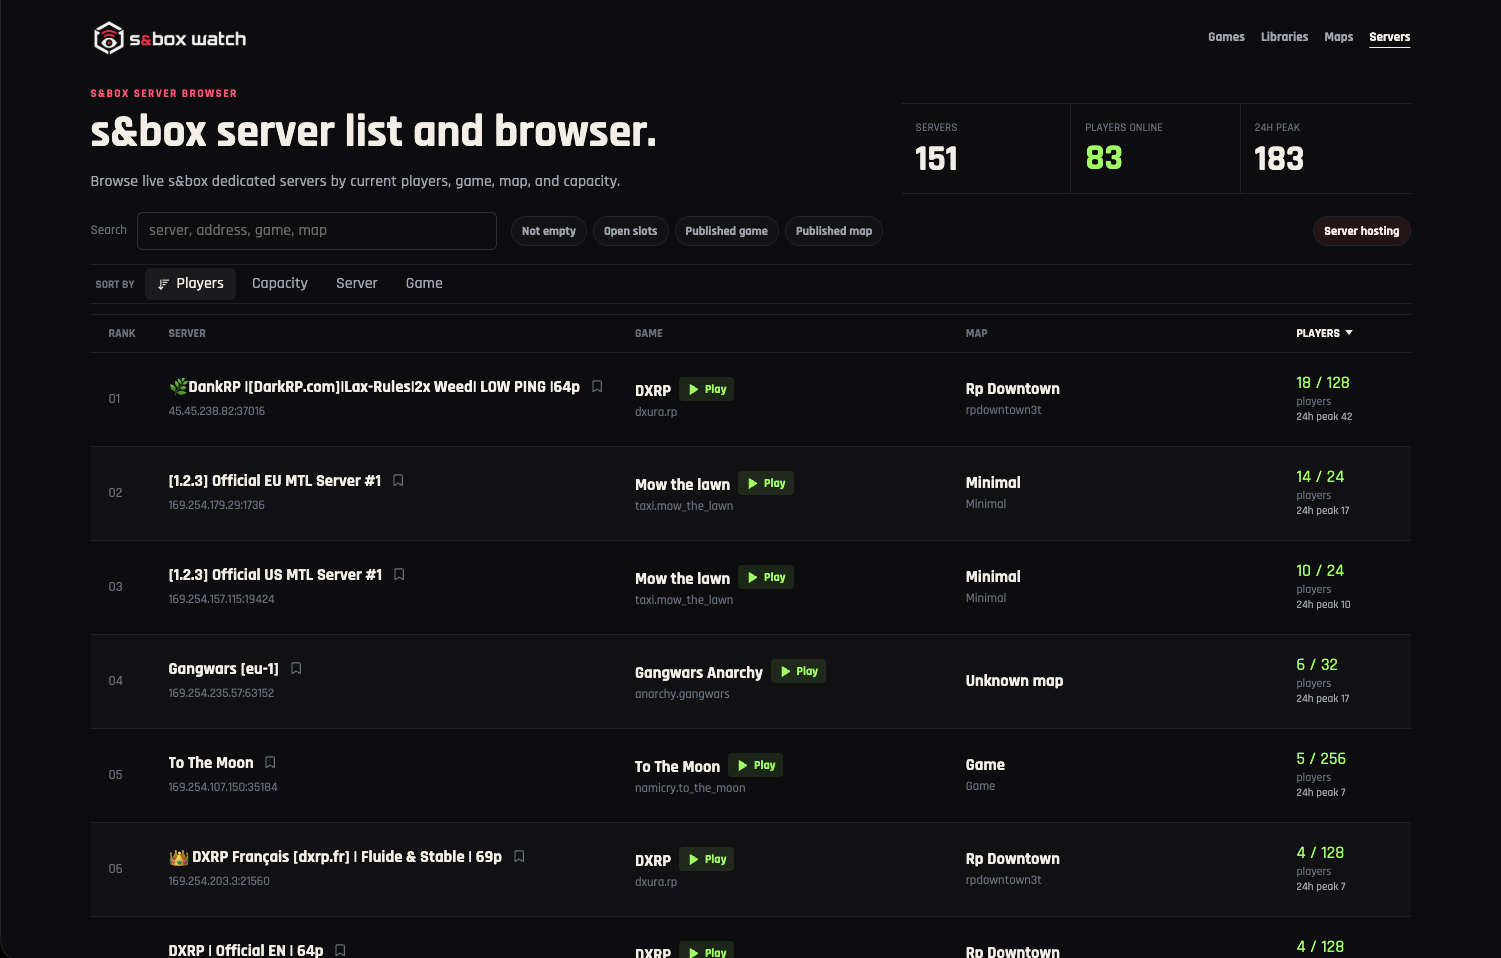
Task: Sort servers by Capacity
Action: coord(280,284)
